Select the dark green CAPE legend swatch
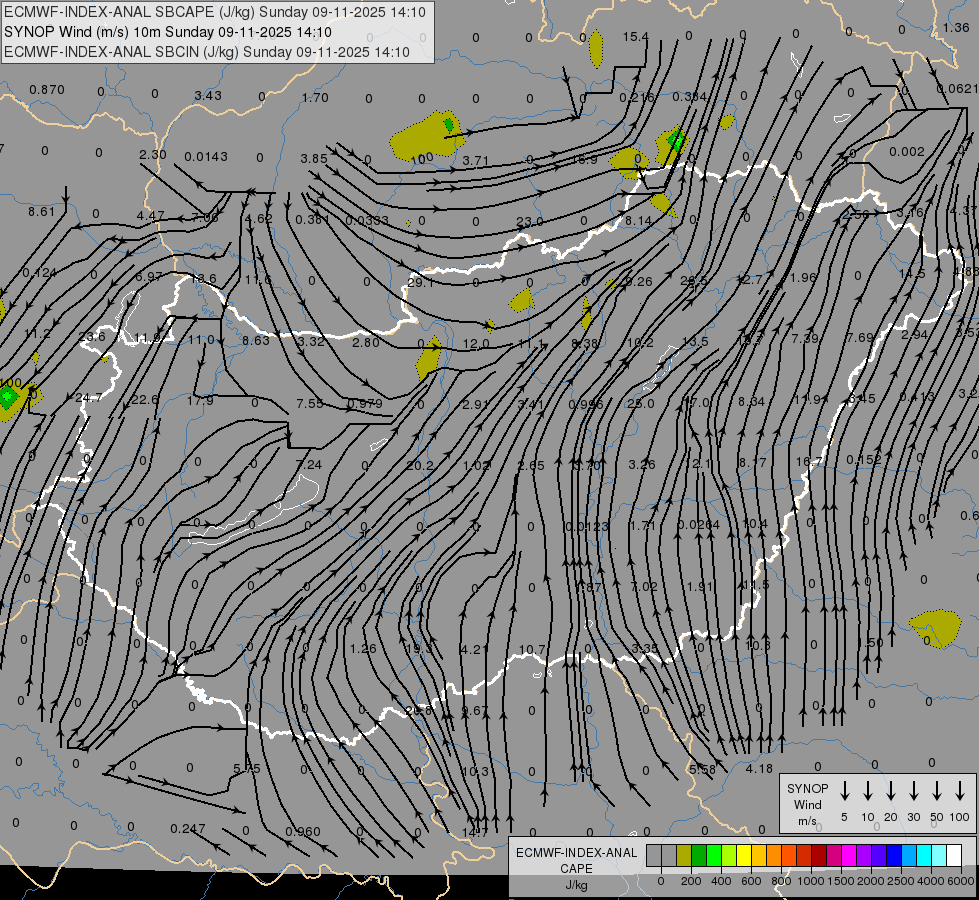The width and height of the screenshot is (979, 900). coord(699,856)
